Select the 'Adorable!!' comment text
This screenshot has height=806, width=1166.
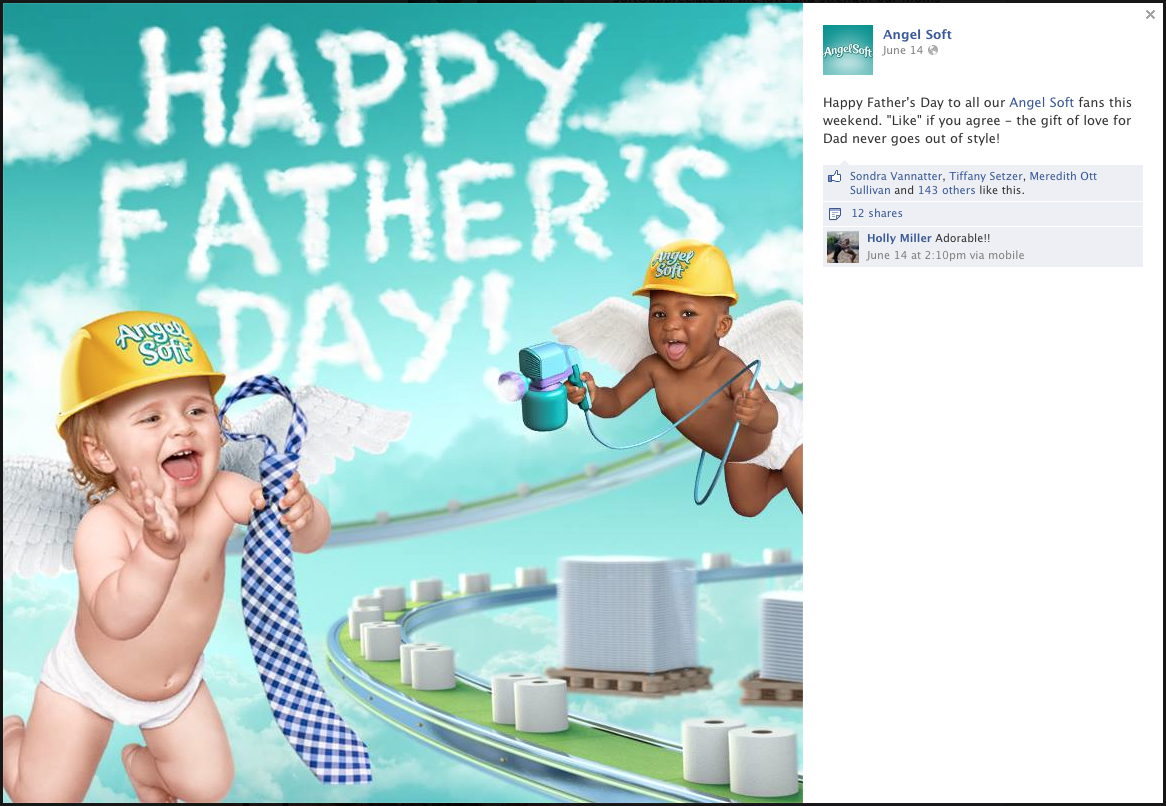[x=962, y=239]
